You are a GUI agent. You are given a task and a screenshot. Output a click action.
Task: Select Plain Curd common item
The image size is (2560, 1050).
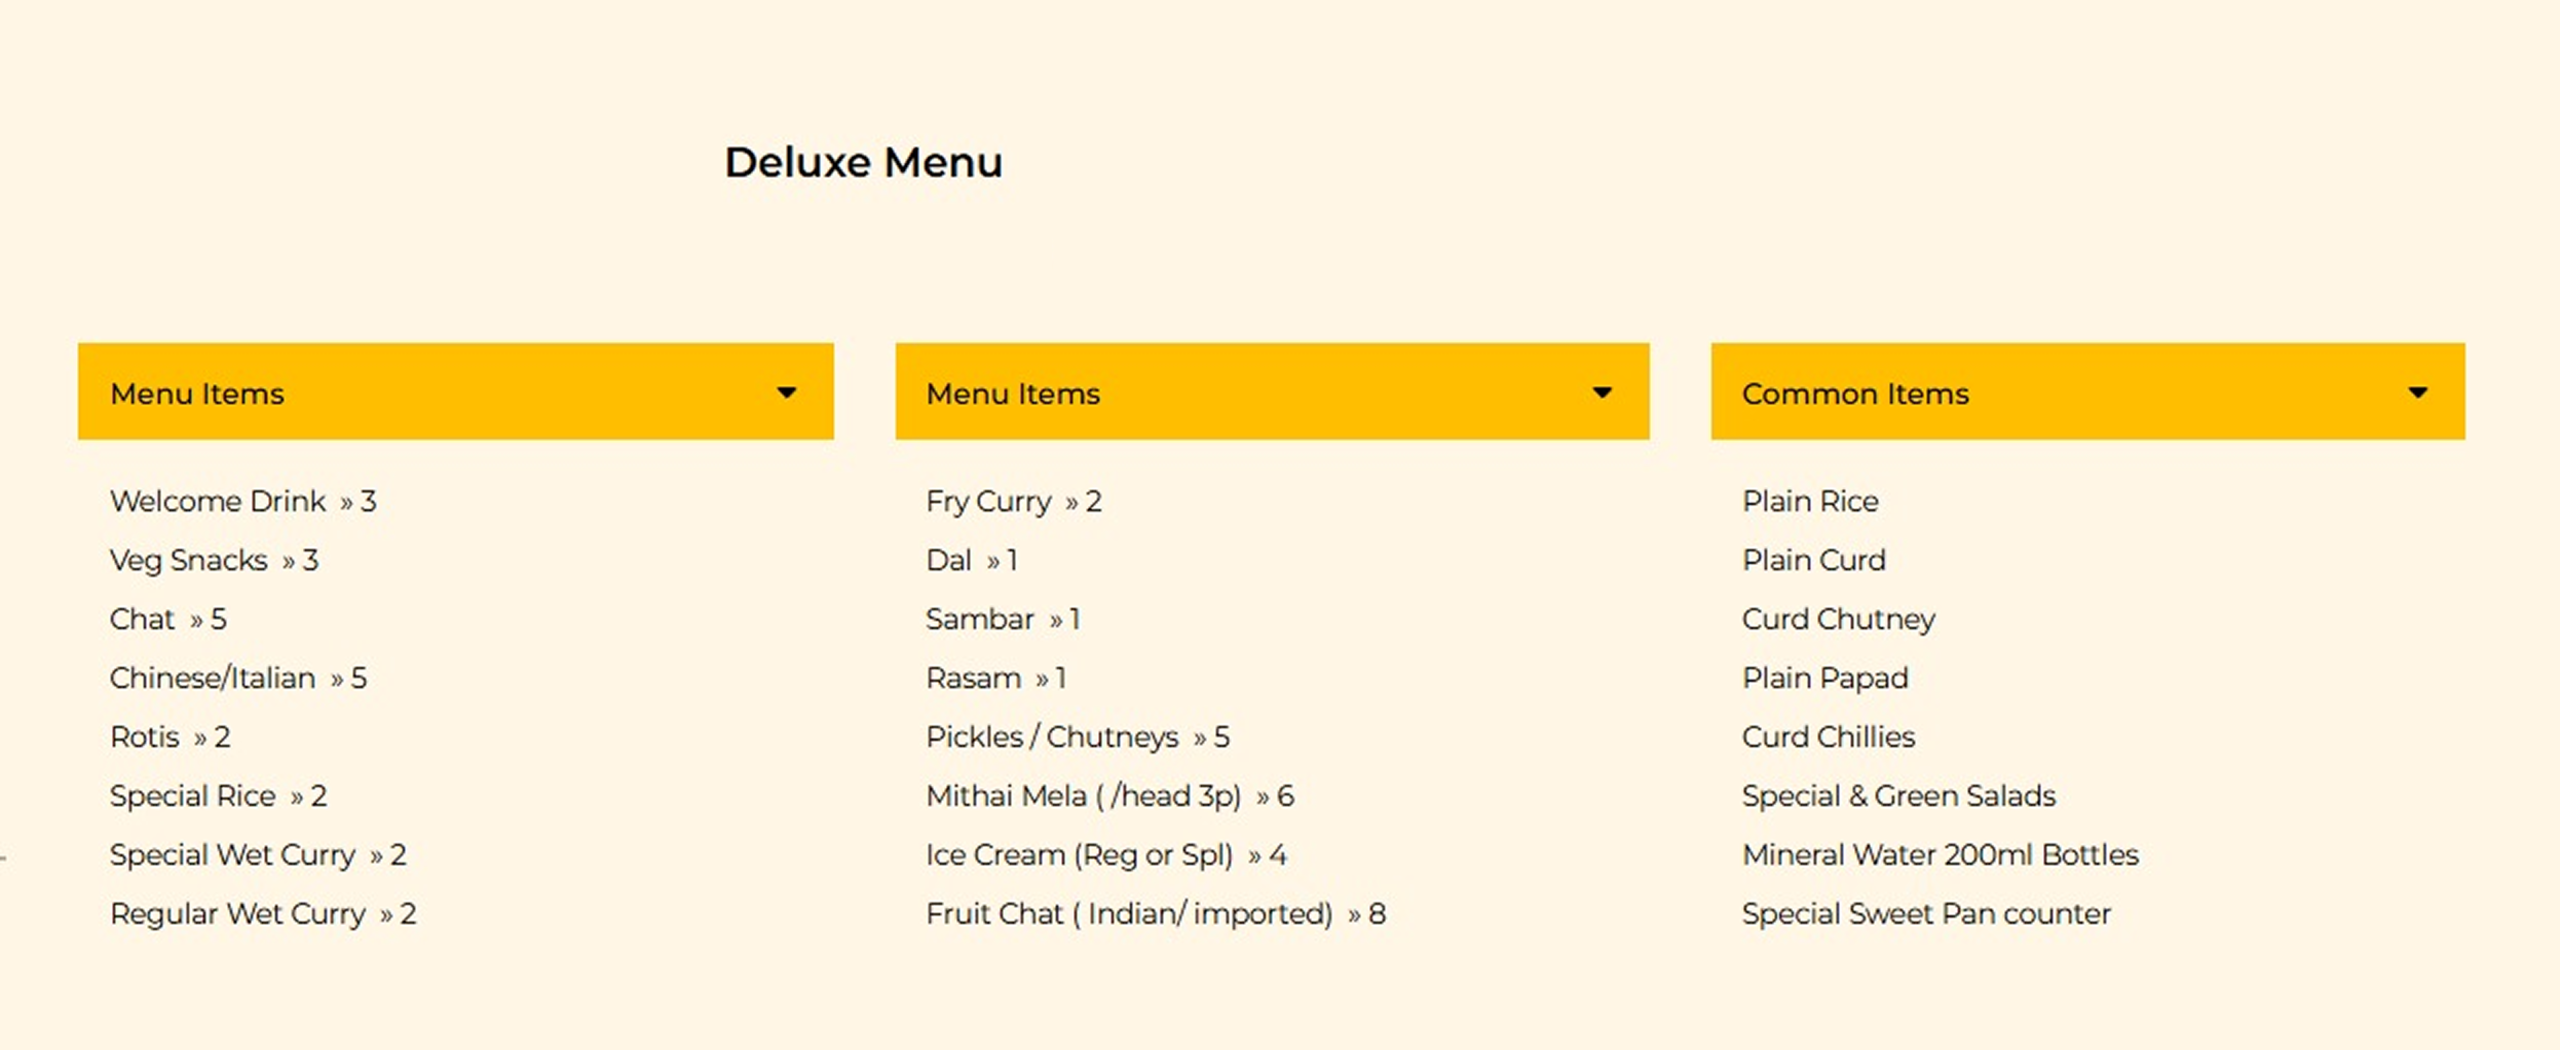(x=1813, y=560)
